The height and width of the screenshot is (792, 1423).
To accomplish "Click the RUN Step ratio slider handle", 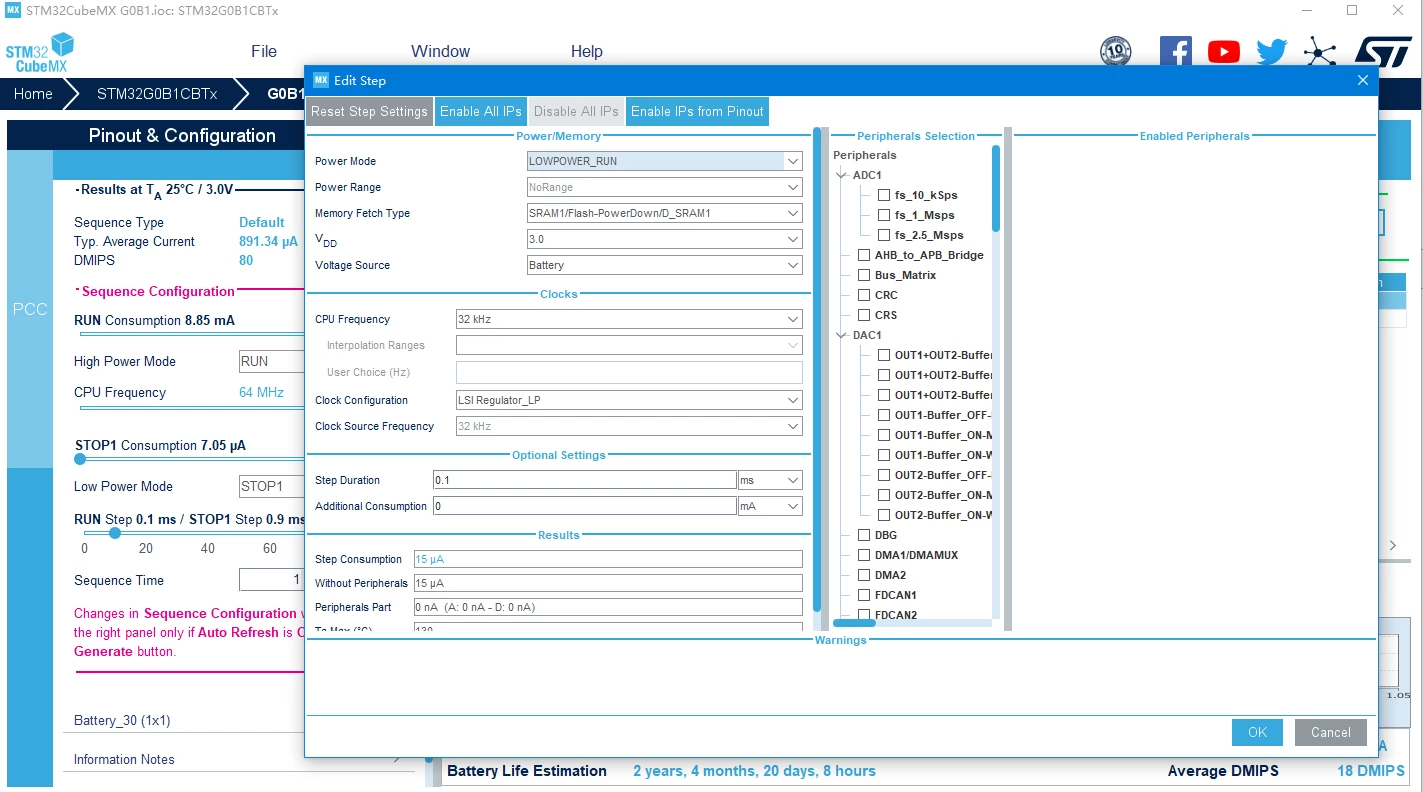I will coord(115,533).
